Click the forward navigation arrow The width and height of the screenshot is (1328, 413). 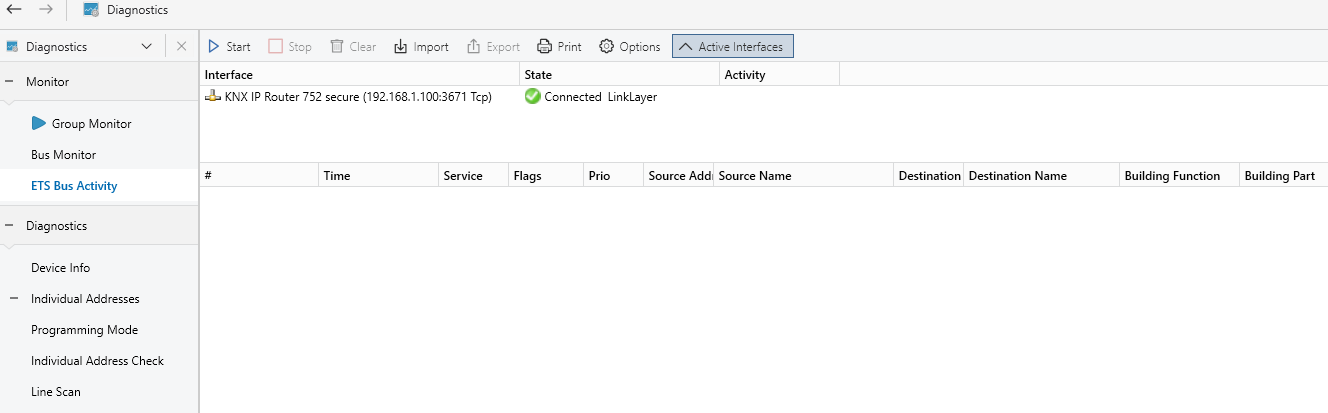tap(45, 10)
